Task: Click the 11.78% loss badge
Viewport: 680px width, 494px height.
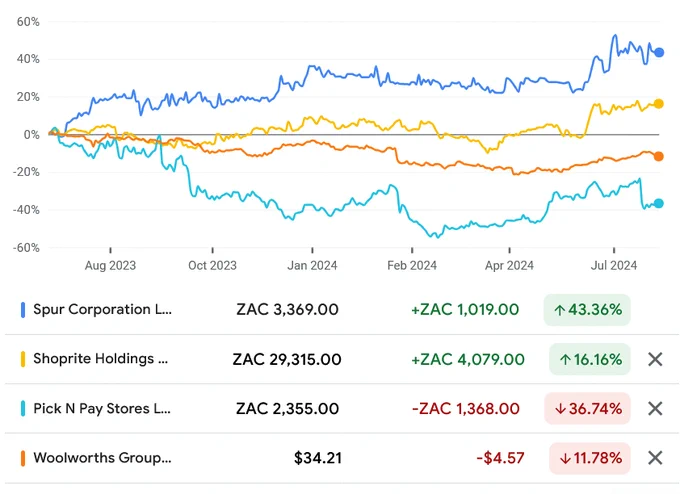Action: click(589, 458)
